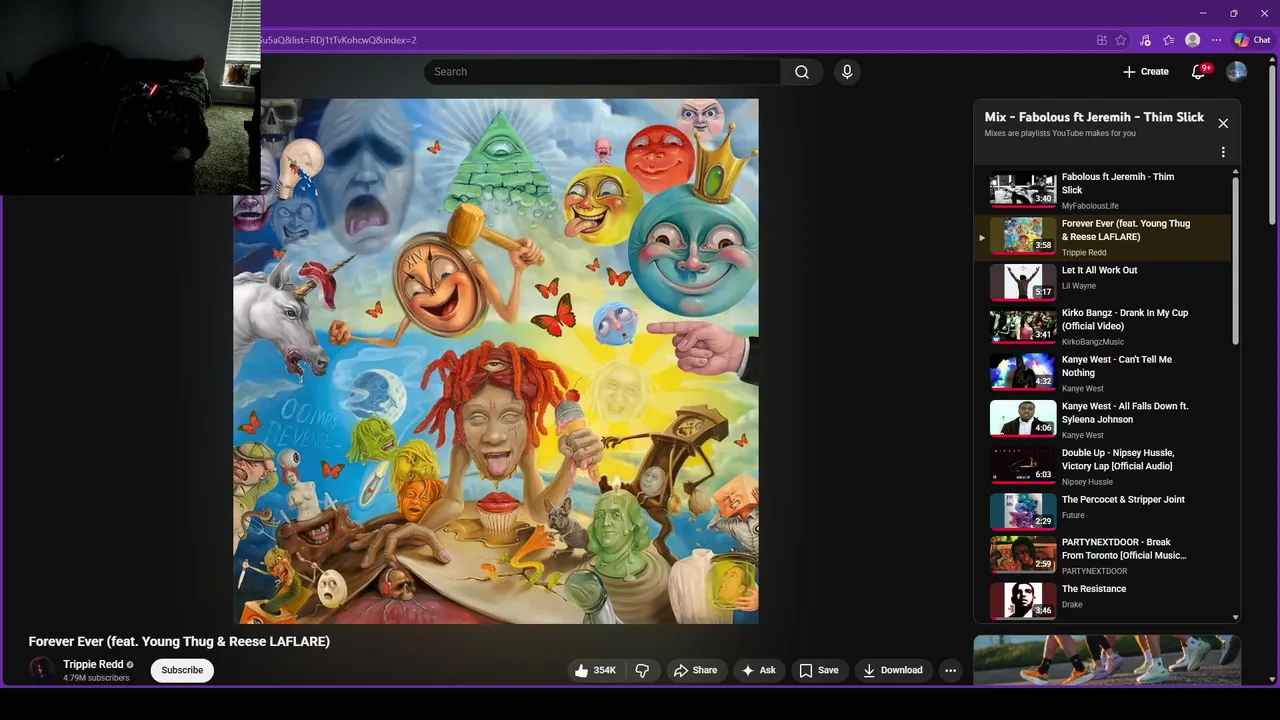Play Let It All Work Out by Lil Wayne
The width and height of the screenshot is (1280, 720).
[x=1103, y=284]
